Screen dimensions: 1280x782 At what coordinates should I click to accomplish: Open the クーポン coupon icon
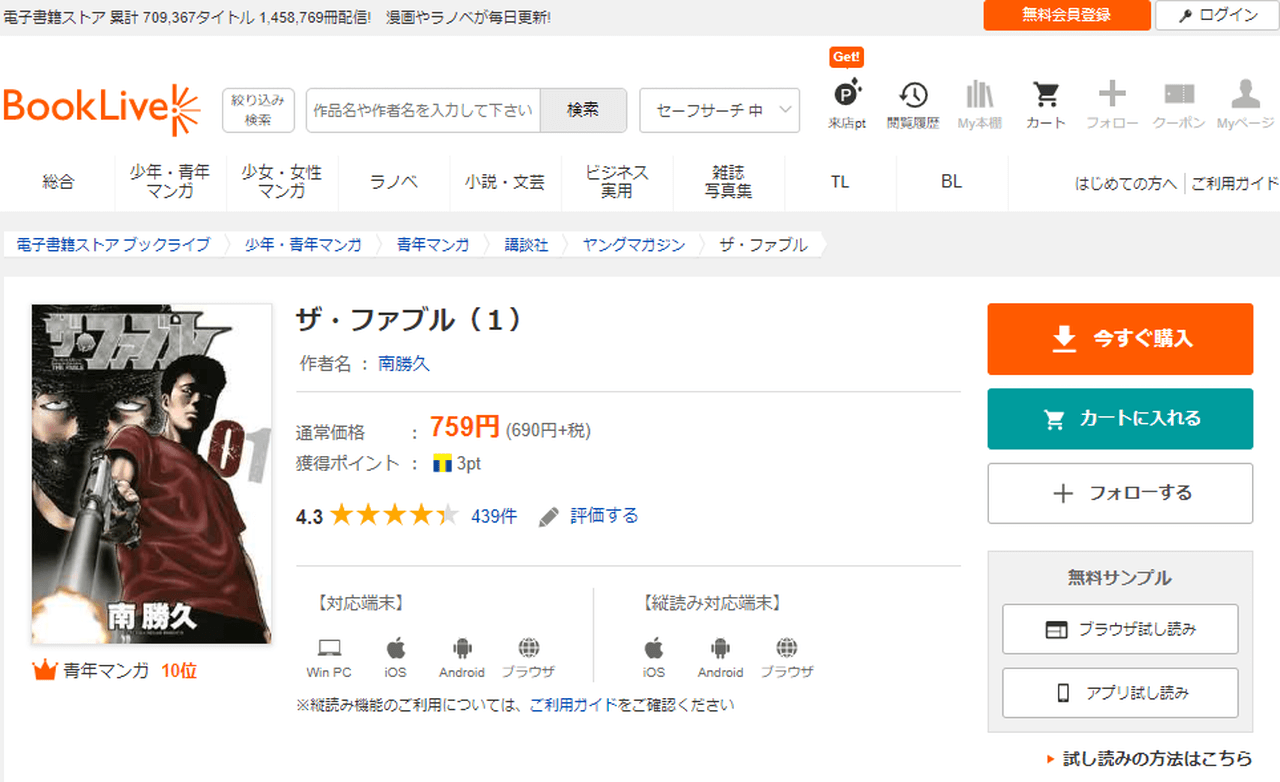point(1179,97)
